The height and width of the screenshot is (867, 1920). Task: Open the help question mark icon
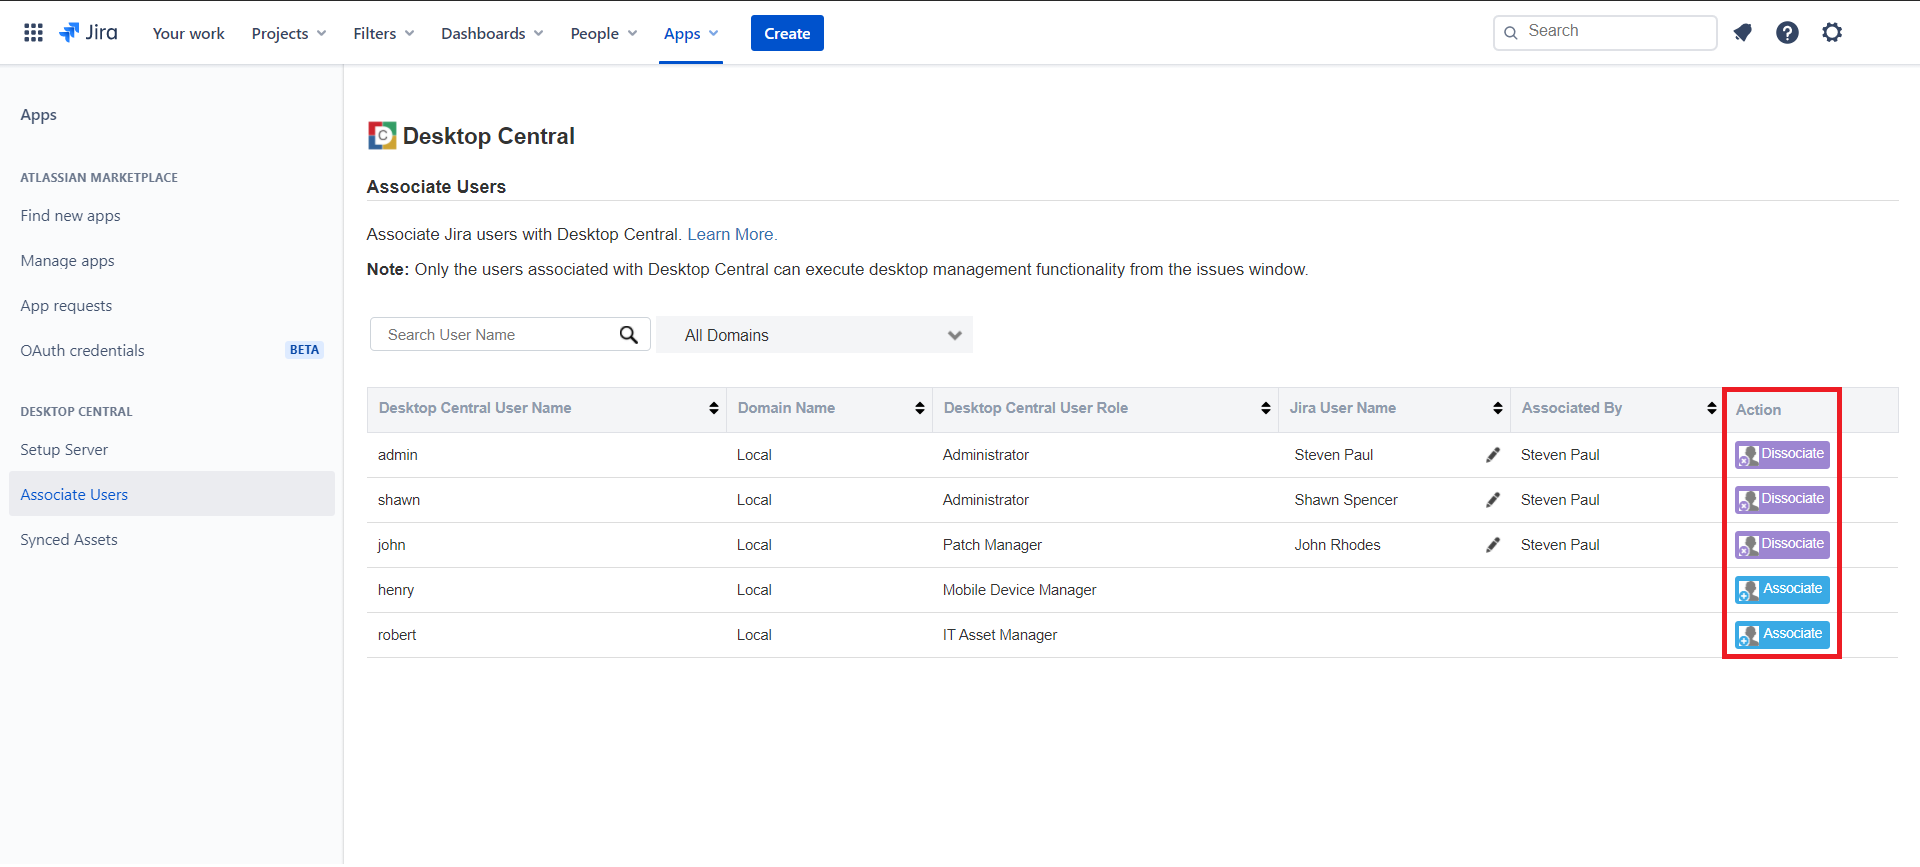tap(1787, 33)
